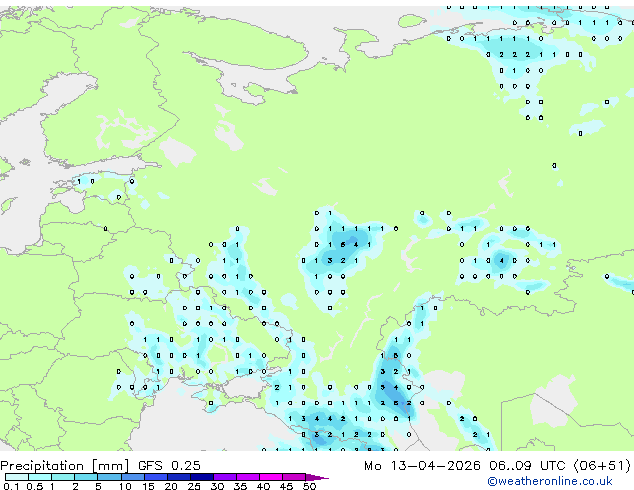This screenshot has width=634, height=490.
Task: Click the 15–20 mm legend color segment
Action: click(x=155, y=477)
